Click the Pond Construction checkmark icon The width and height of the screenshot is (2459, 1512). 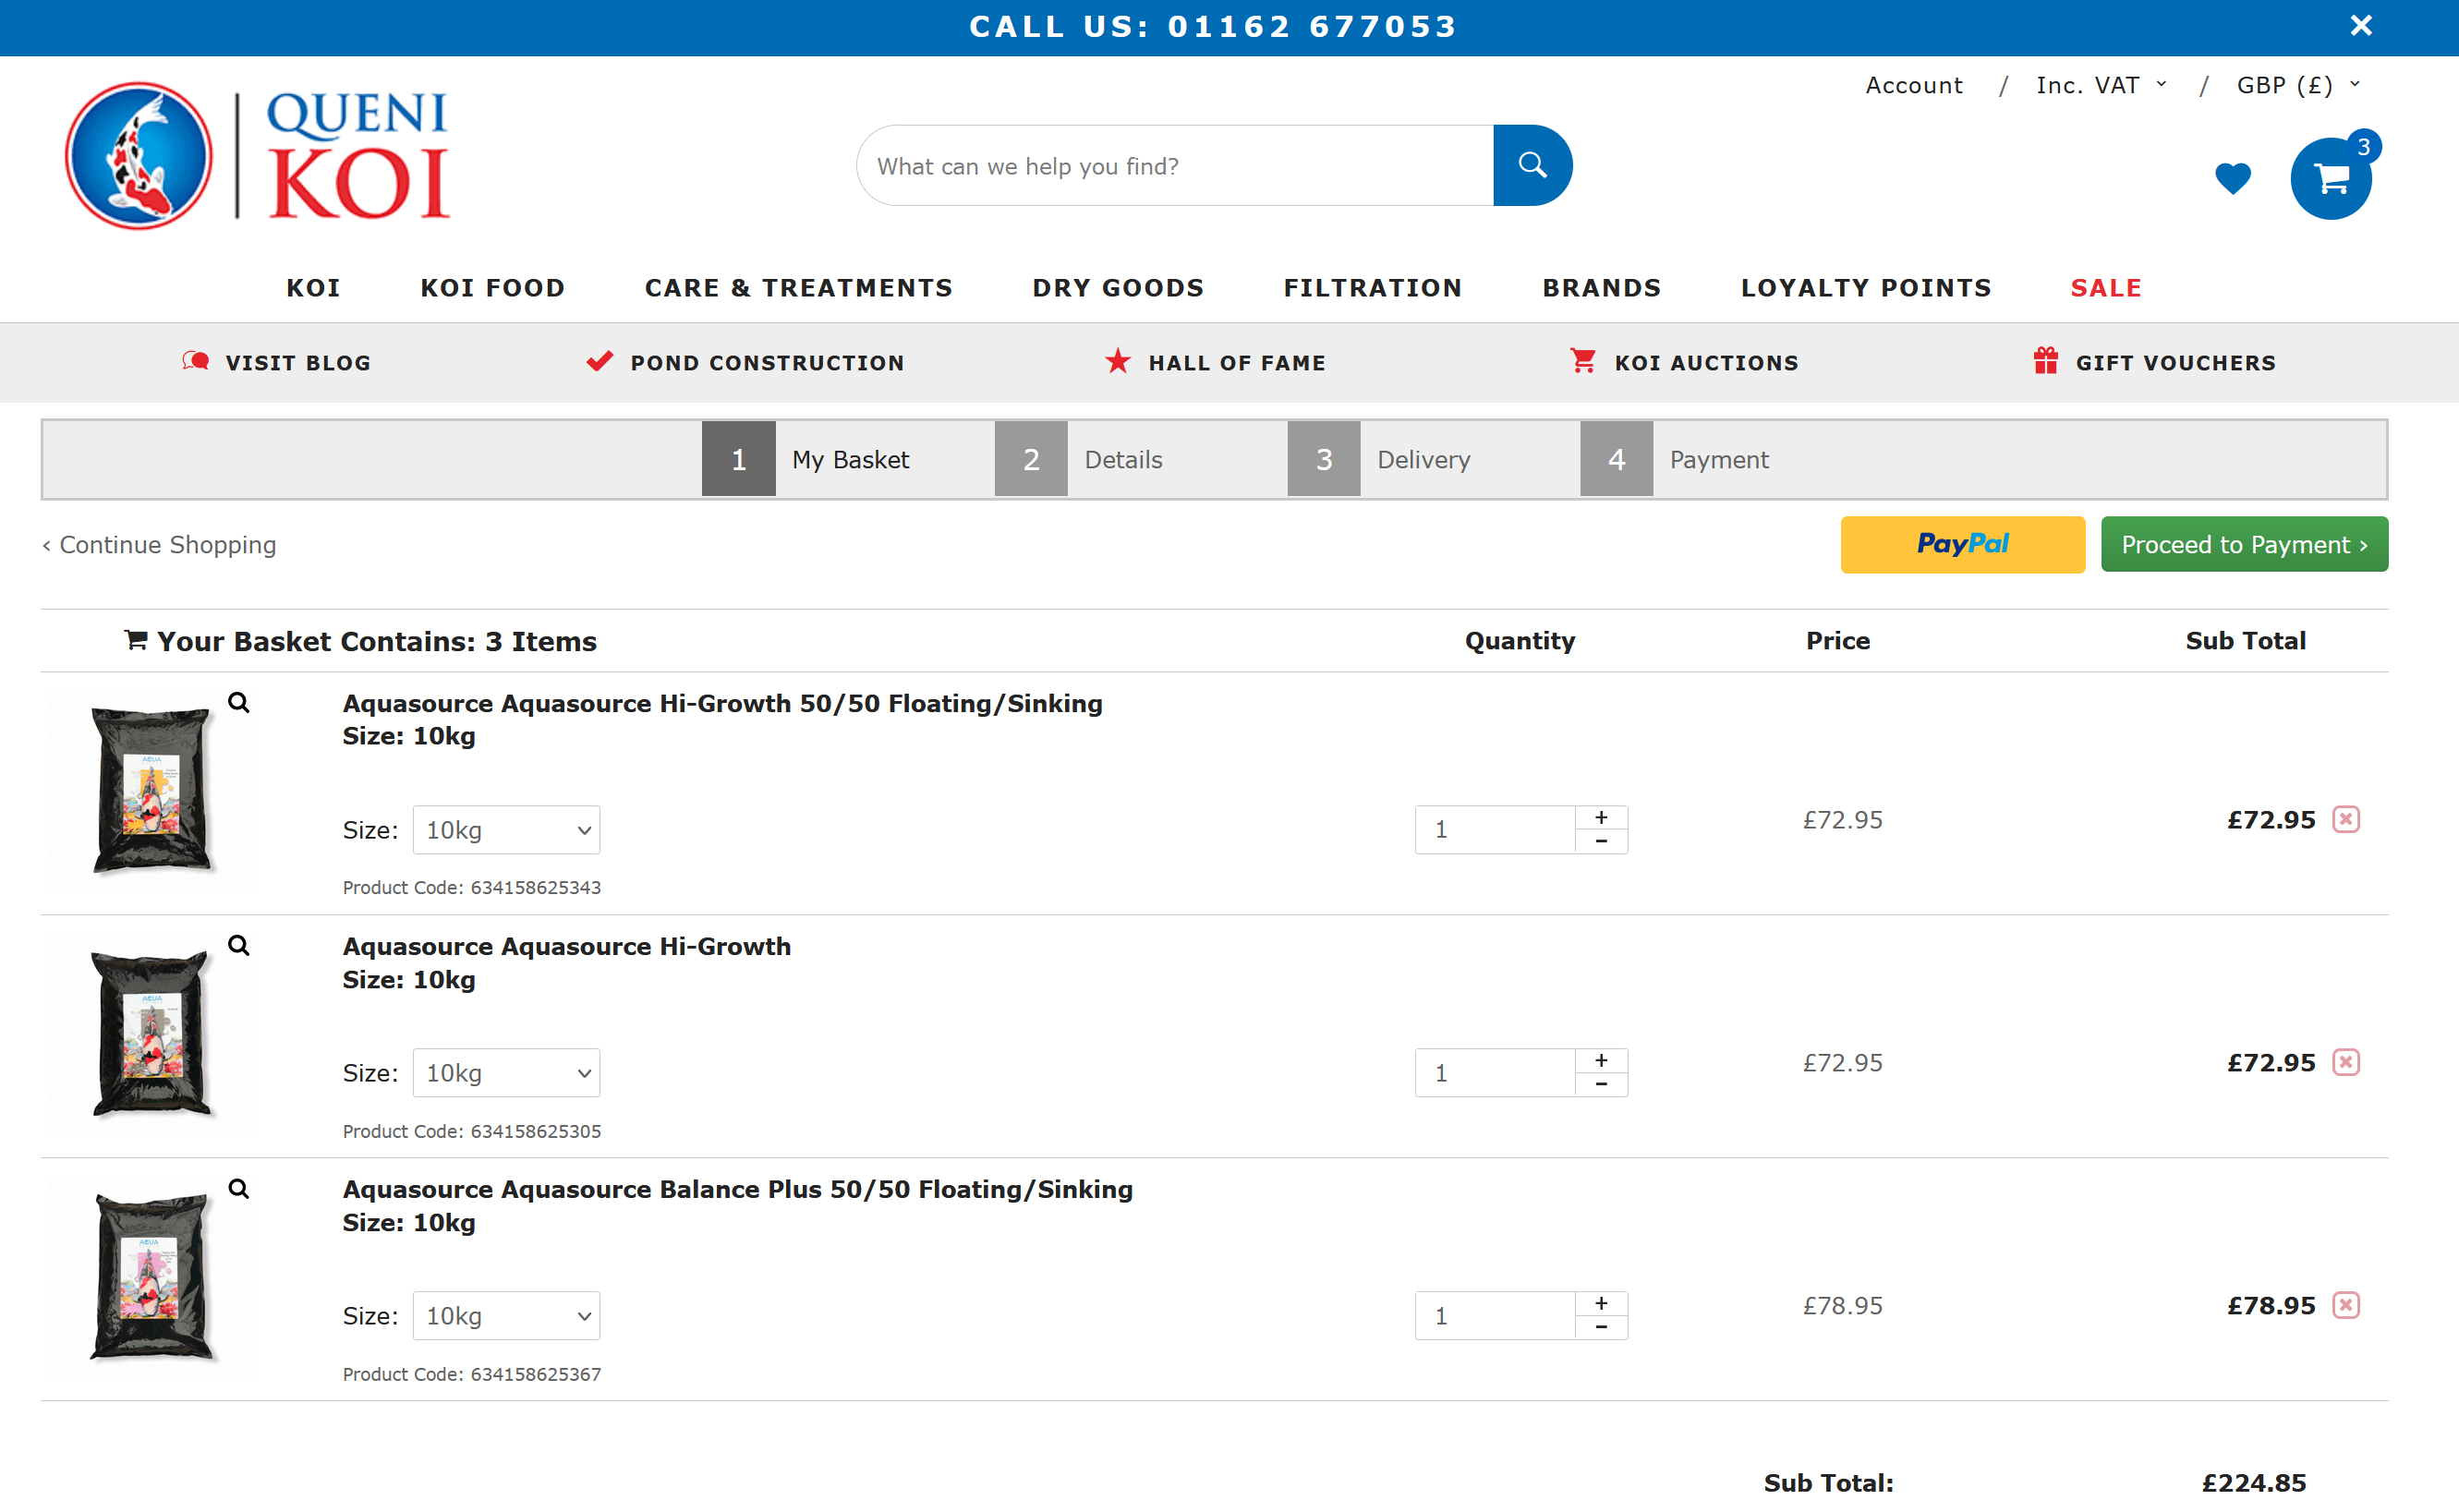pyautogui.click(x=599, y=361)
